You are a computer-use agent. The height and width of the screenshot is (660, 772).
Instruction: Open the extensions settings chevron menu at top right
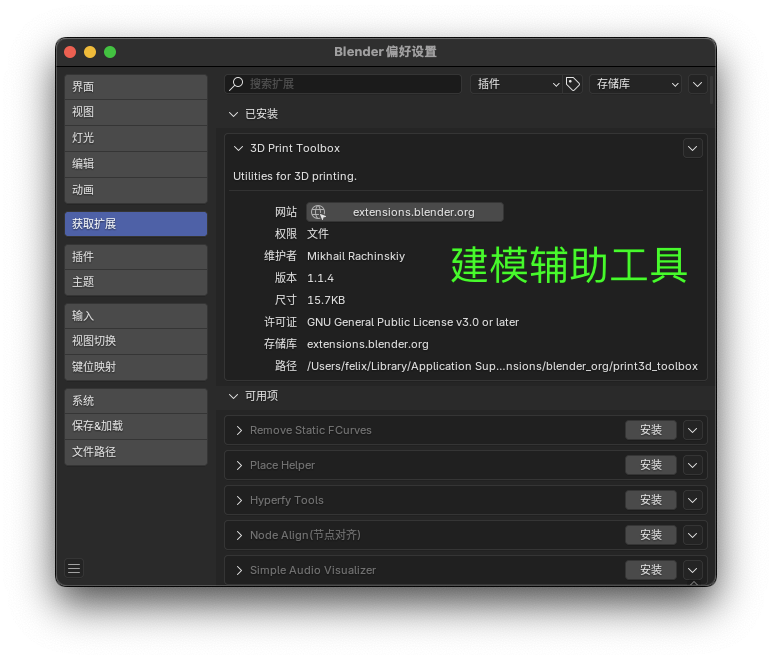click(x=697, y=84)
